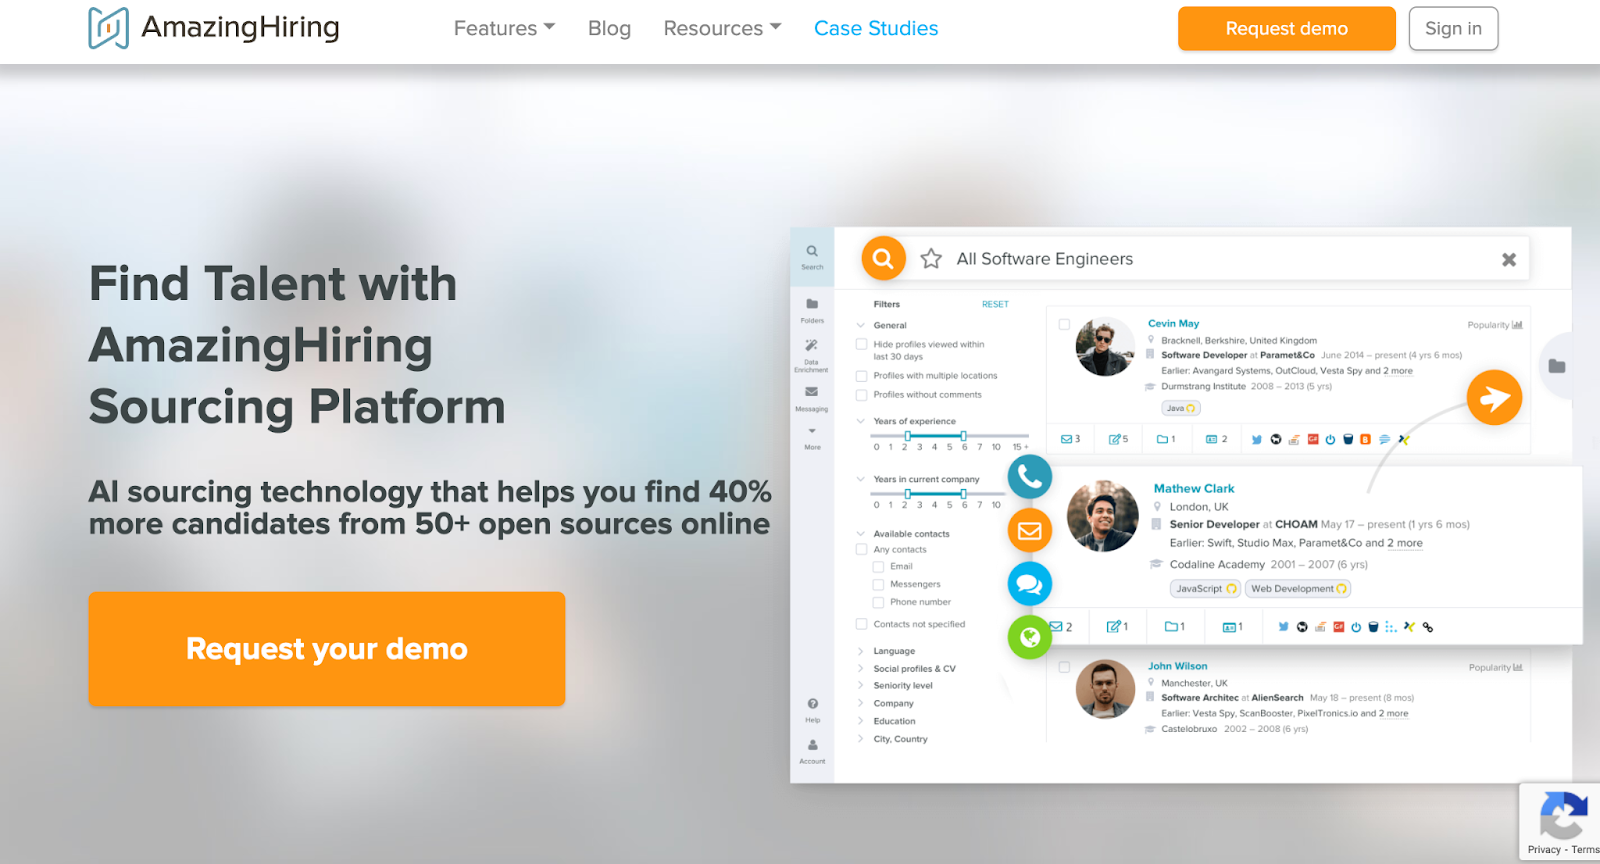Open the Features menu

(x=504, y=29)
